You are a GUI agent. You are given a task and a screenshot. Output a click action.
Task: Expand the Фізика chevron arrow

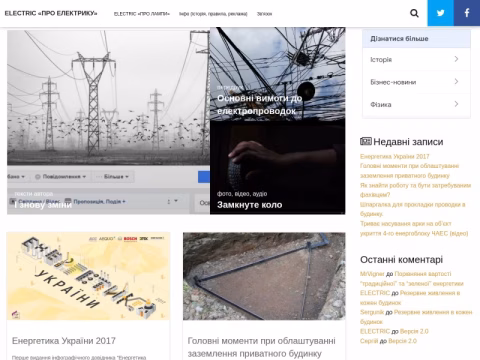point(456,104)
